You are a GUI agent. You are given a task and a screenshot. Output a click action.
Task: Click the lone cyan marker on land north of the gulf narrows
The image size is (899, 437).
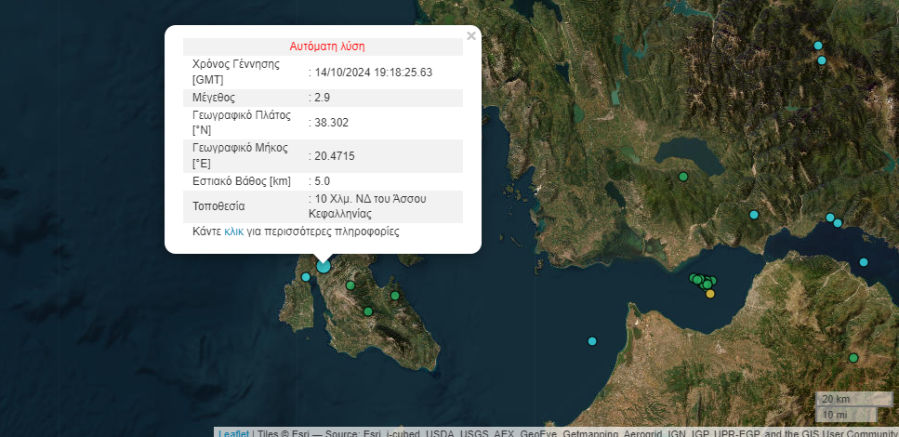pos(754,215)
